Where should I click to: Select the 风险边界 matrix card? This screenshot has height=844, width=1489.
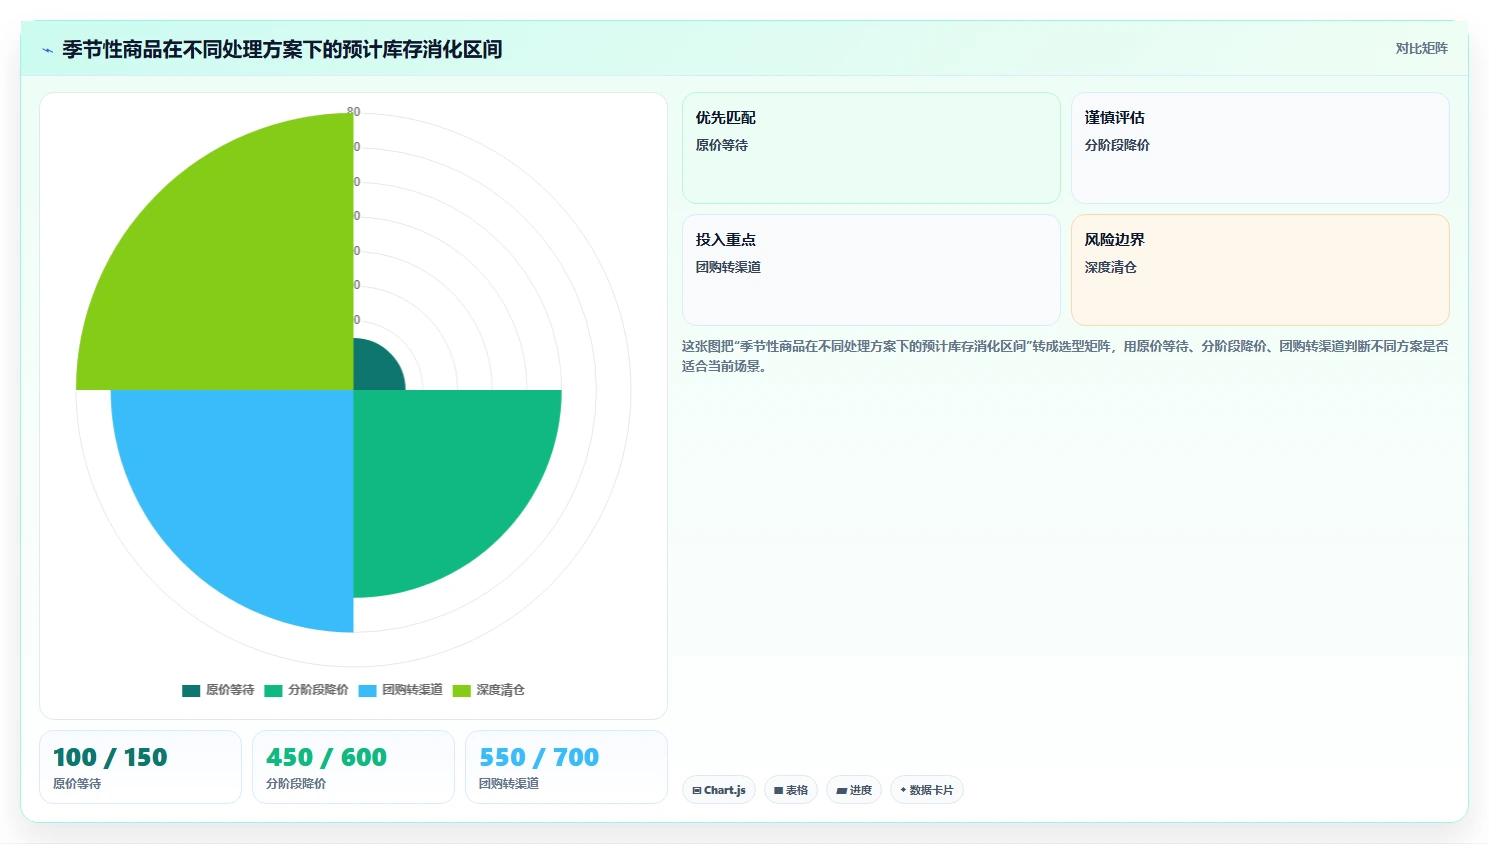pyautogui.click(x=1260, y=270)
